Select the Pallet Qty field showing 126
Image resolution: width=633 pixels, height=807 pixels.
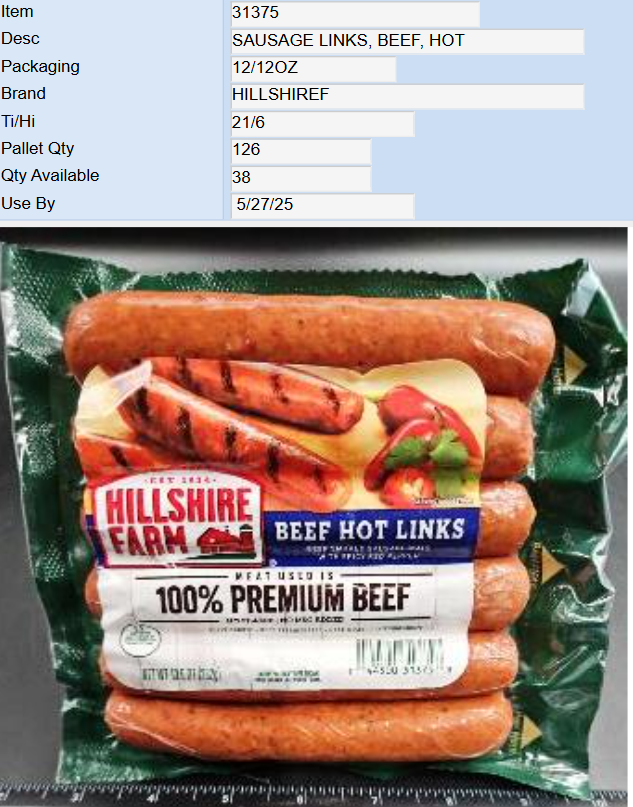(301, 151)
